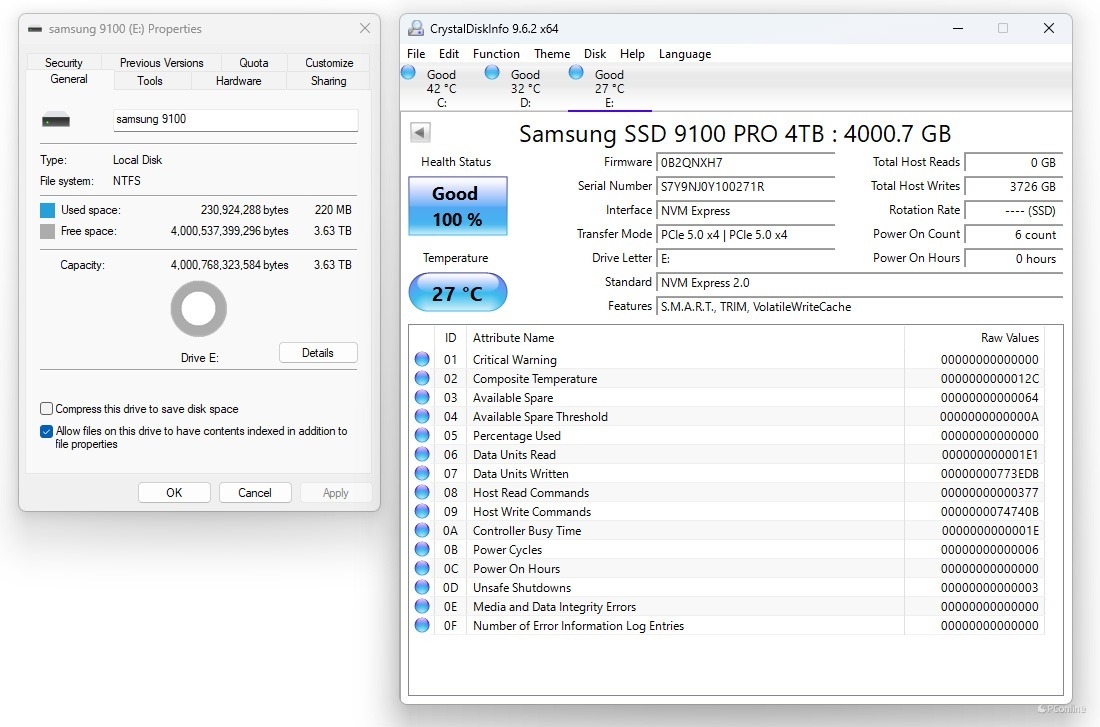Click the Unsafe Shutdowns status orb
The width and height of the screenshot is (1100, 727).
(x=422, y=588)
